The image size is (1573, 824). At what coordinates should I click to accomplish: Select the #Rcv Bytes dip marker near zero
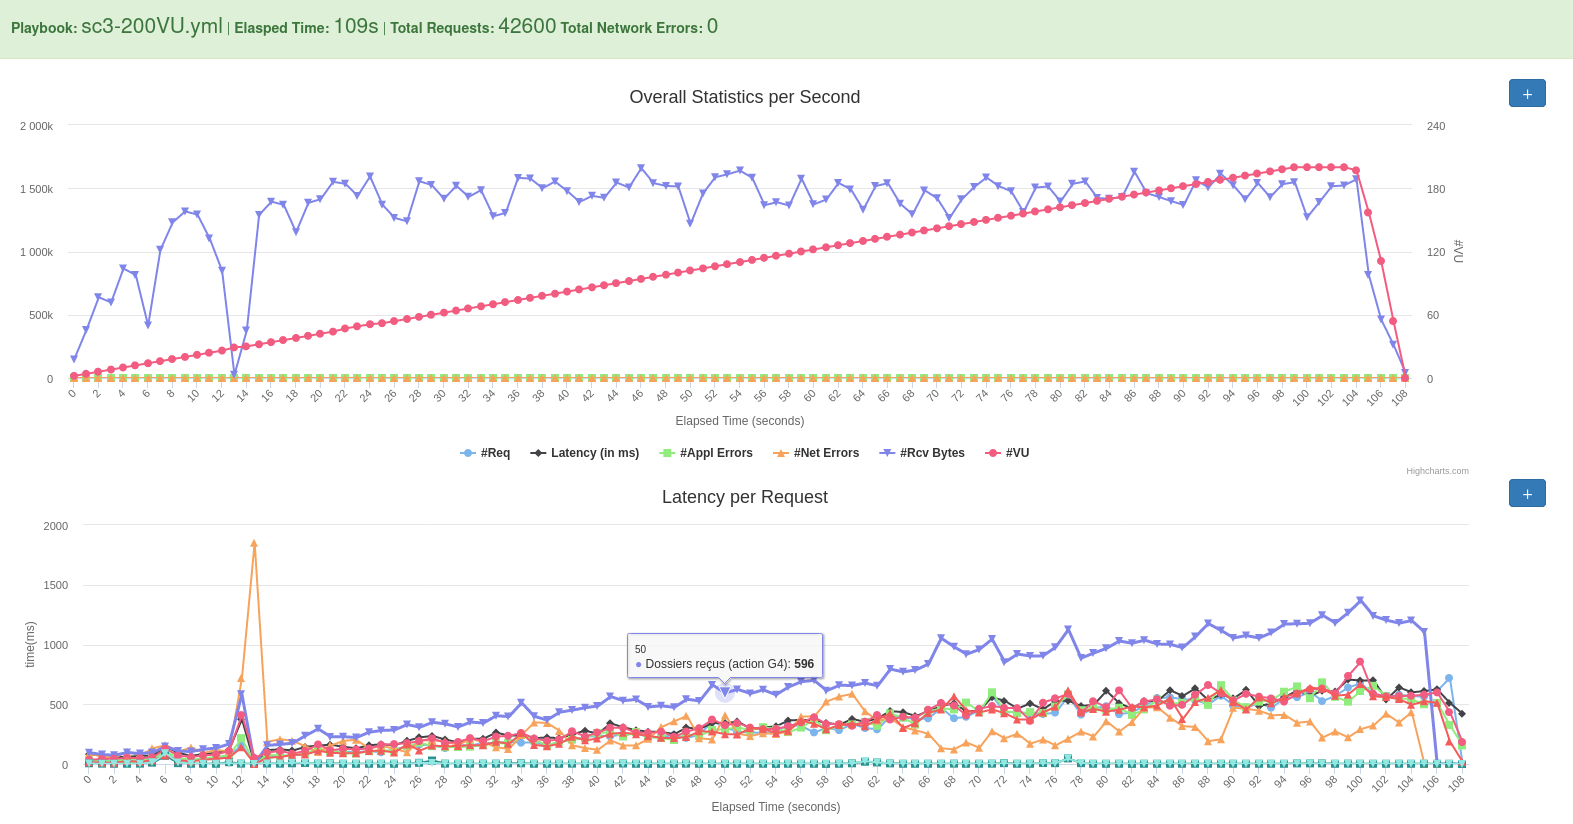[x=234, y=374]
